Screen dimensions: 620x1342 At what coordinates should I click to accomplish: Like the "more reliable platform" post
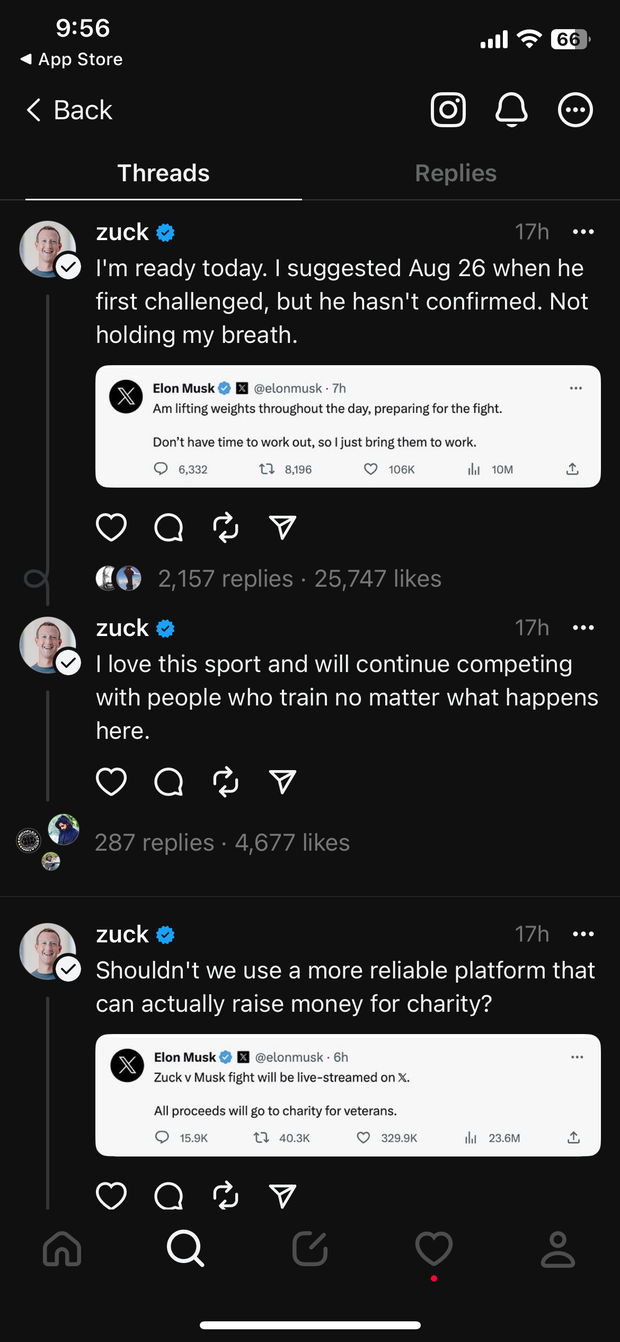111,1195
